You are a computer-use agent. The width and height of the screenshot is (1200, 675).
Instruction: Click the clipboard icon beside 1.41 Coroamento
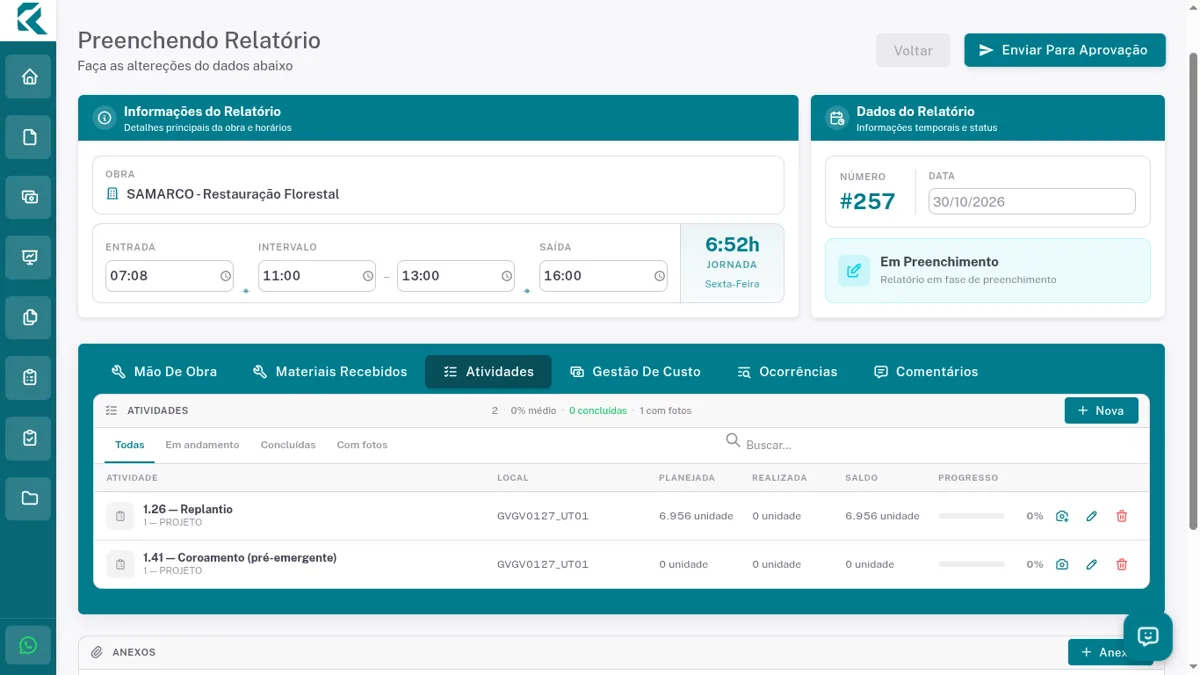pos(120,564)
